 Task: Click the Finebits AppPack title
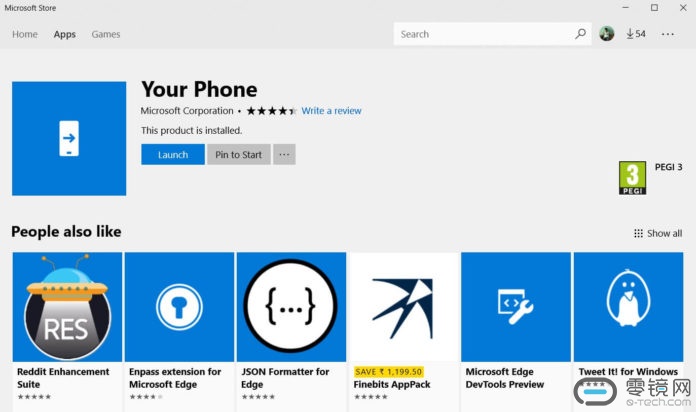tap(392, 384)
